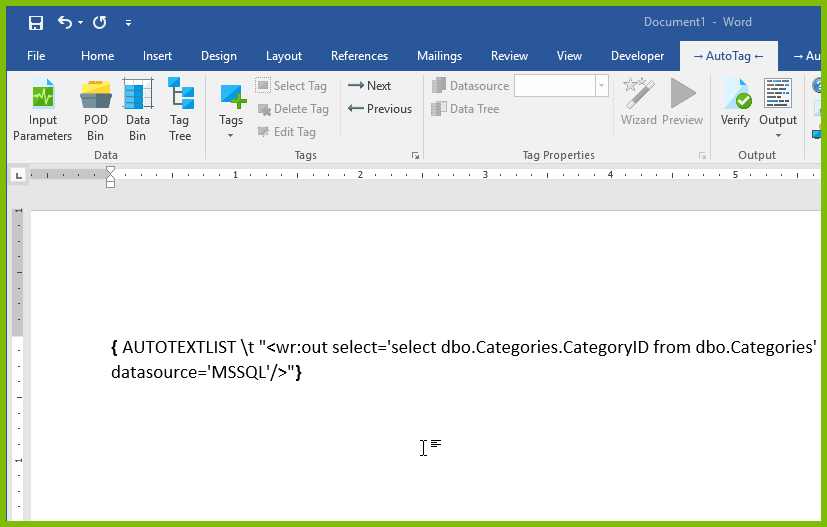Undo the last action
Image resolution: width=827 pixels, height=527 pixels.
coord(65,22)
